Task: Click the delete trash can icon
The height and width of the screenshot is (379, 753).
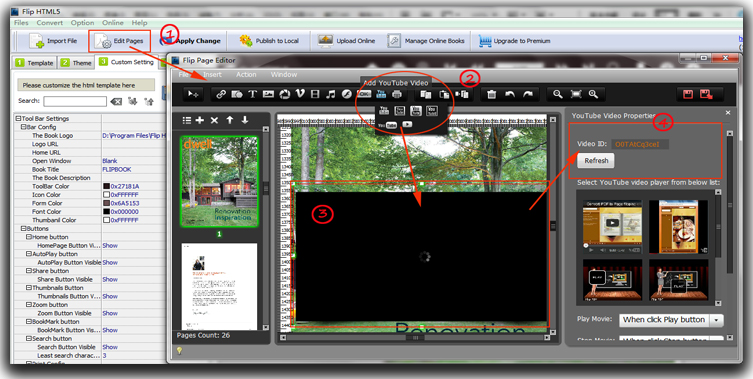Action: click(x=491, y=95)
